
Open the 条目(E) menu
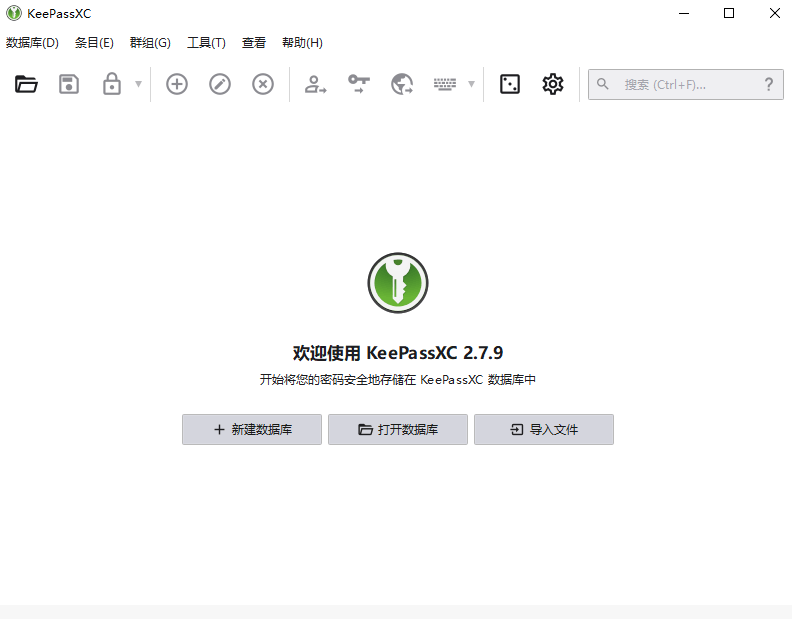point(94,43)
